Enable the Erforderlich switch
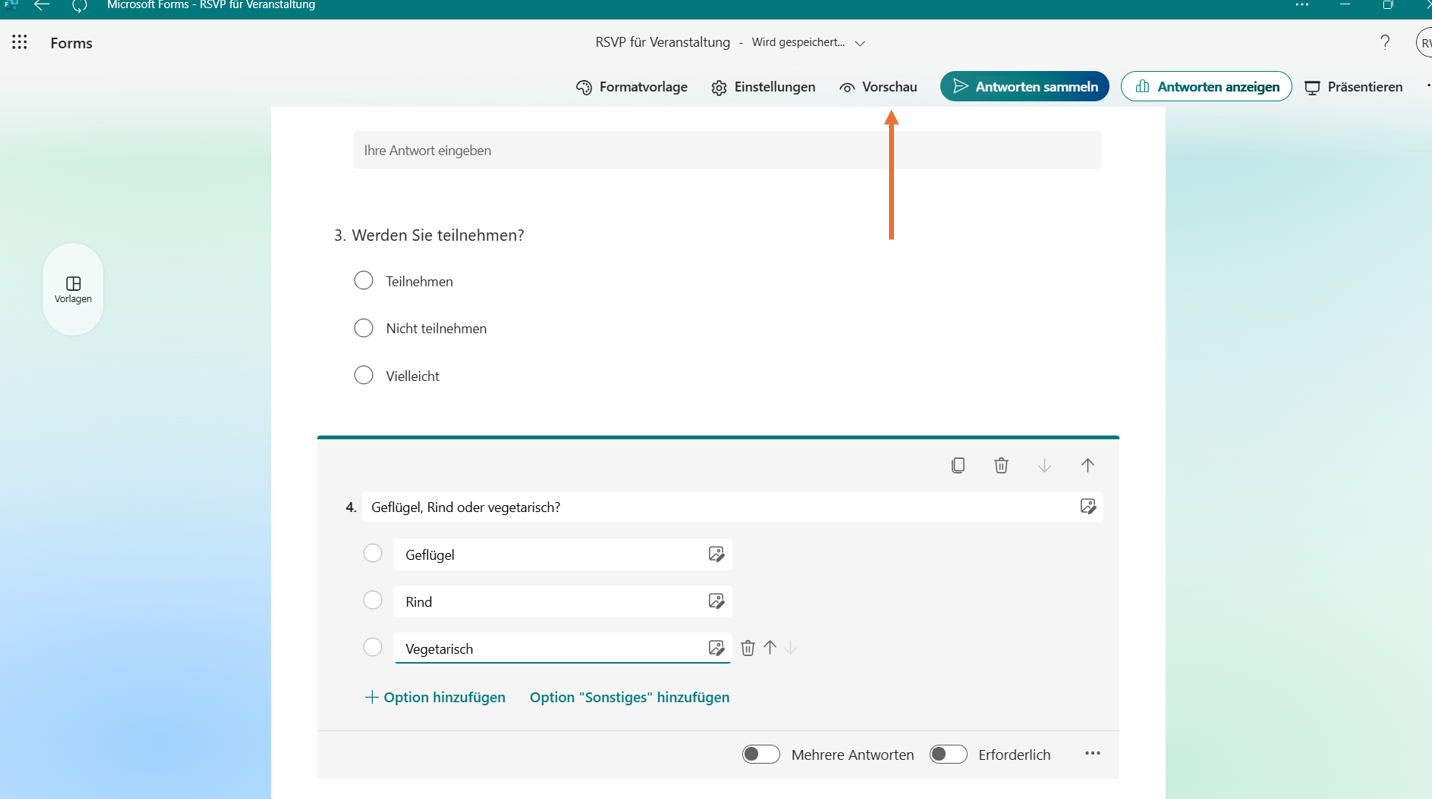The image size is (1432, 799). tap(948, 754)
